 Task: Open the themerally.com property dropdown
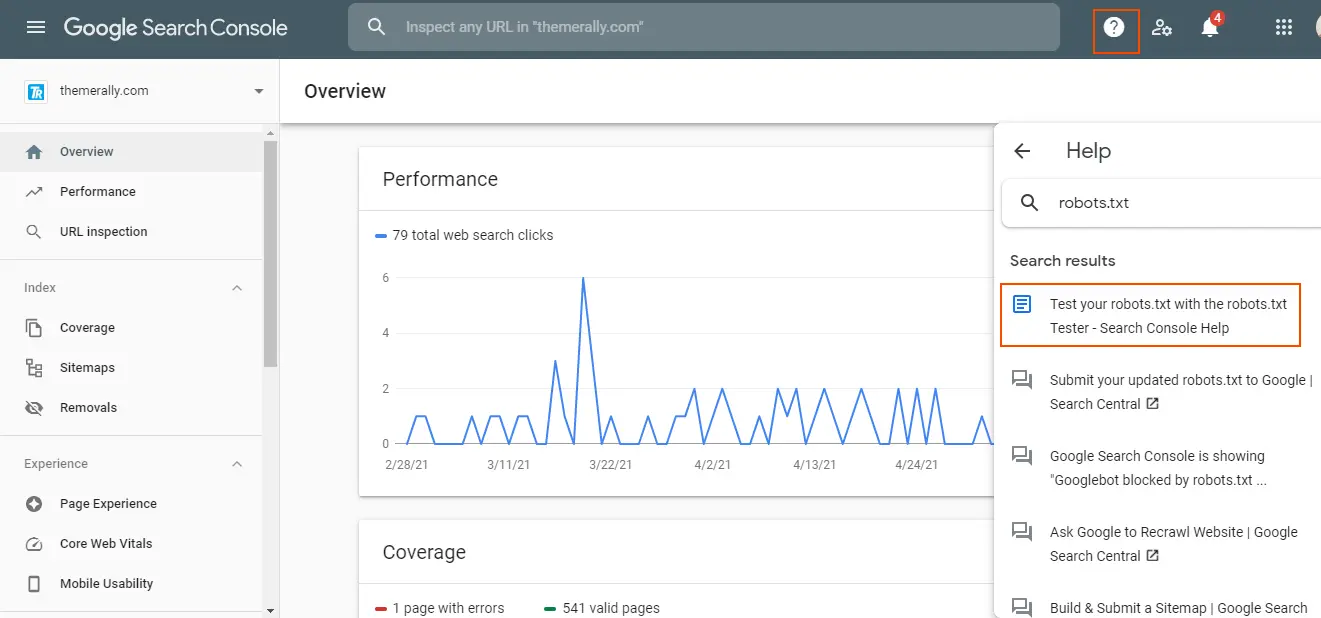259,91
